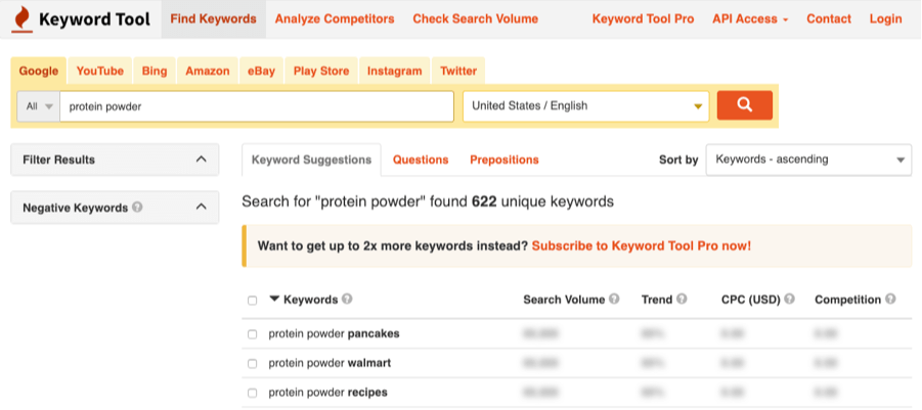The width and height of the screenshot is (922, 410).
Task: Check the protein powder pancakes checkbox
Action: (252, 334)
